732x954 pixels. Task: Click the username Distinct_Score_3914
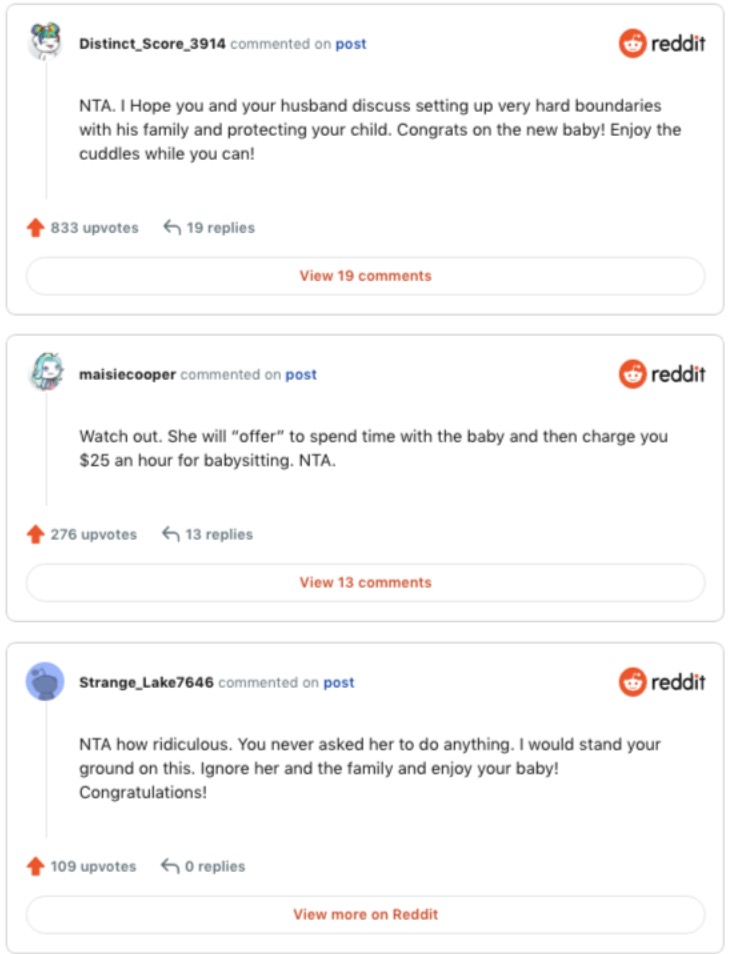(152, 44)
